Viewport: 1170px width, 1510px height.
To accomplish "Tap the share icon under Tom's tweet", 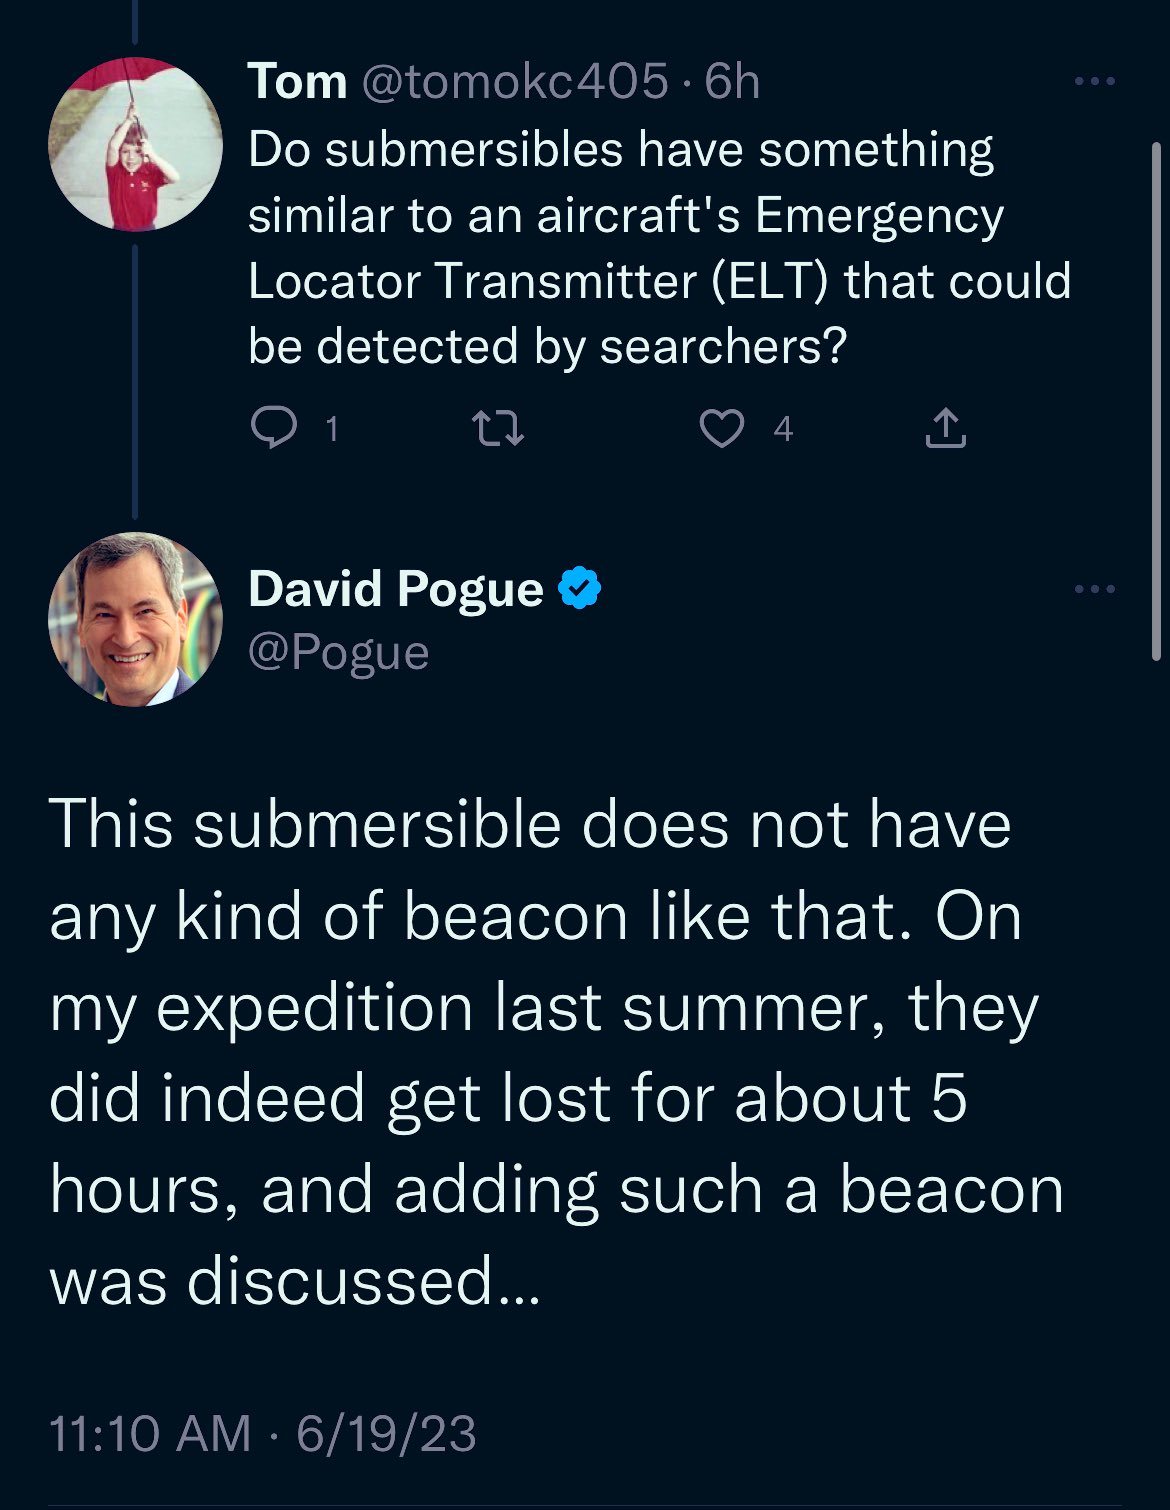I will tap(945, 428).
